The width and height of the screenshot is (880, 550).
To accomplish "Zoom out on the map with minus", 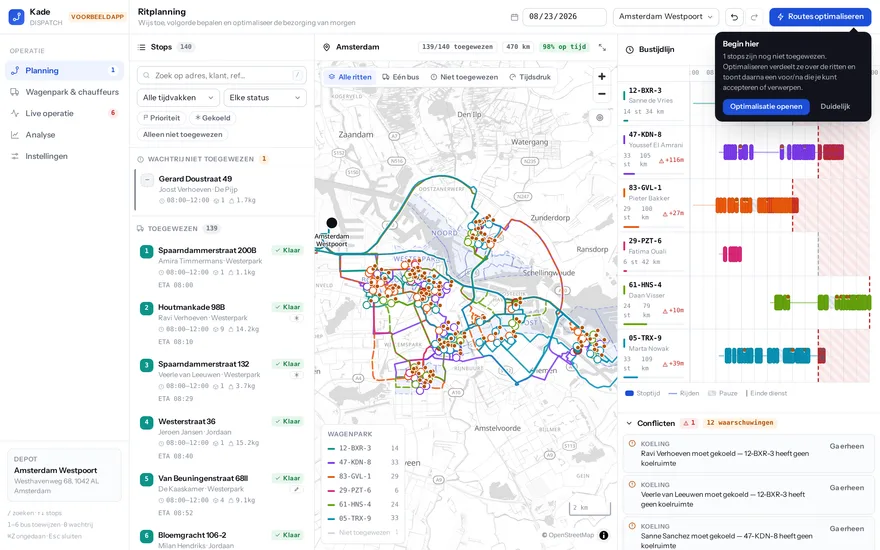I will coord(602,94).
